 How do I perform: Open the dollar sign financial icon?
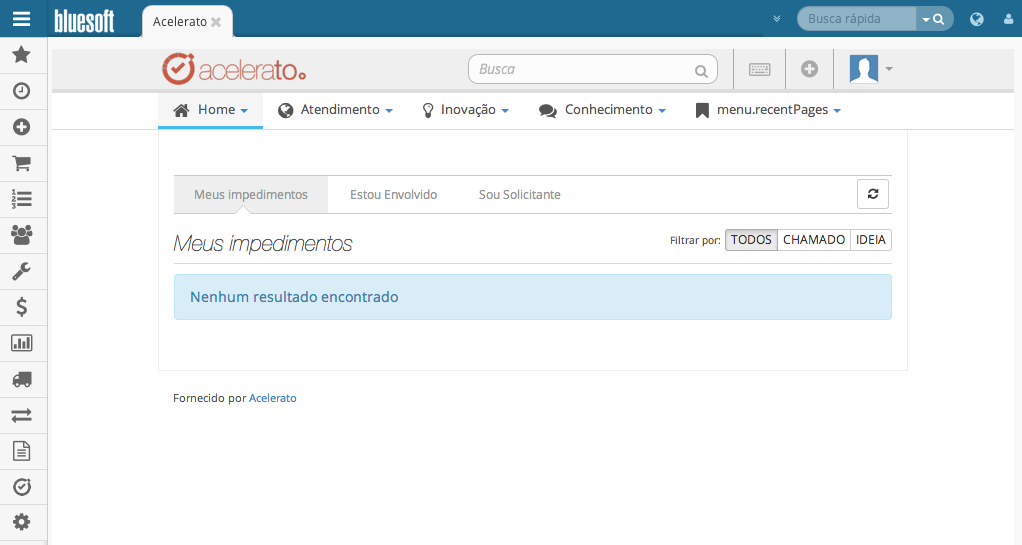pos(22,307)
